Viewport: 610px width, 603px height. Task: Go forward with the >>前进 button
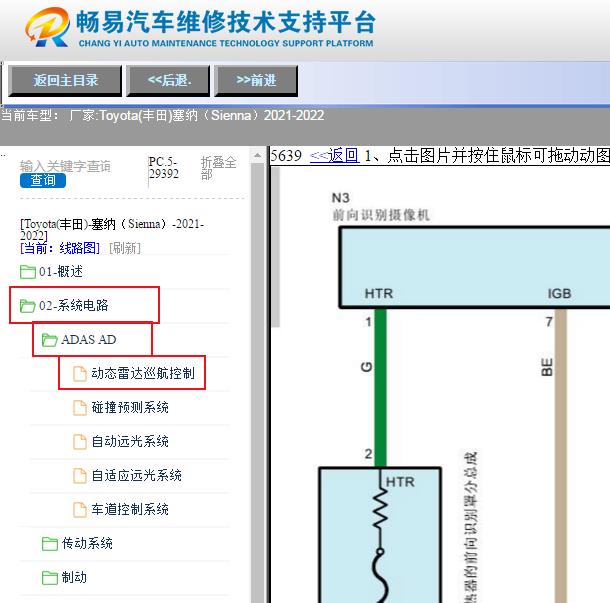coord(256,81)
